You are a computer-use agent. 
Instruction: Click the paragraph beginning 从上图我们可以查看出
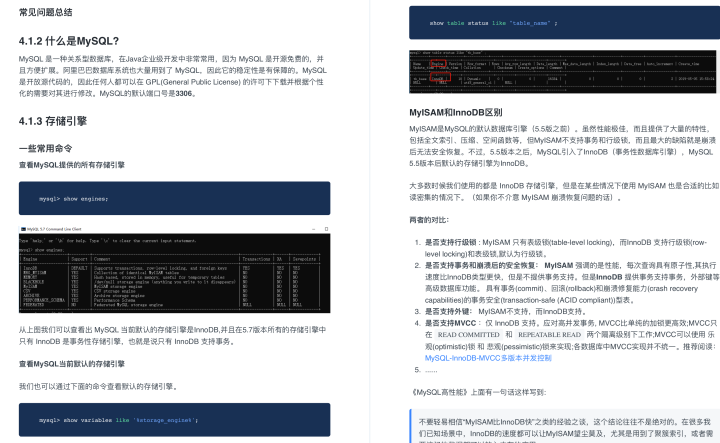point(173,336)
